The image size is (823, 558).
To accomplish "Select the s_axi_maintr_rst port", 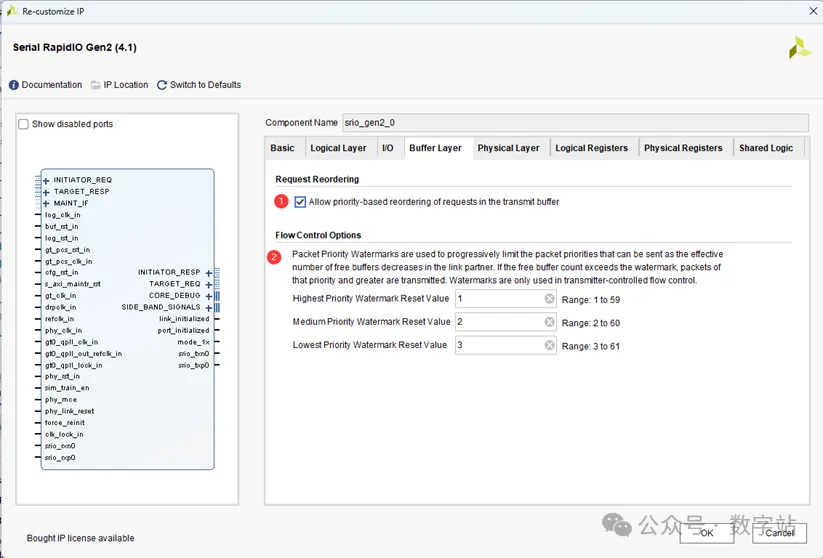I will (73, 284).
